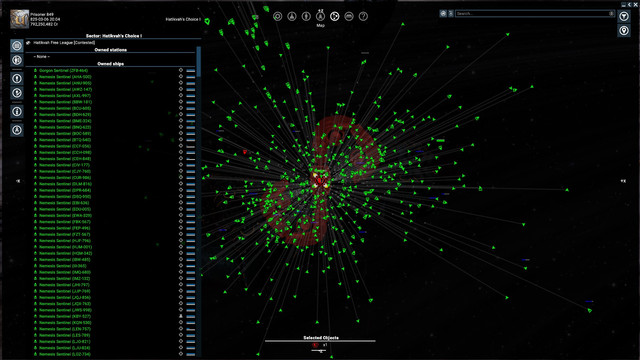
Task: Expand the right side panel with the arrow
Action: (623, 181)
